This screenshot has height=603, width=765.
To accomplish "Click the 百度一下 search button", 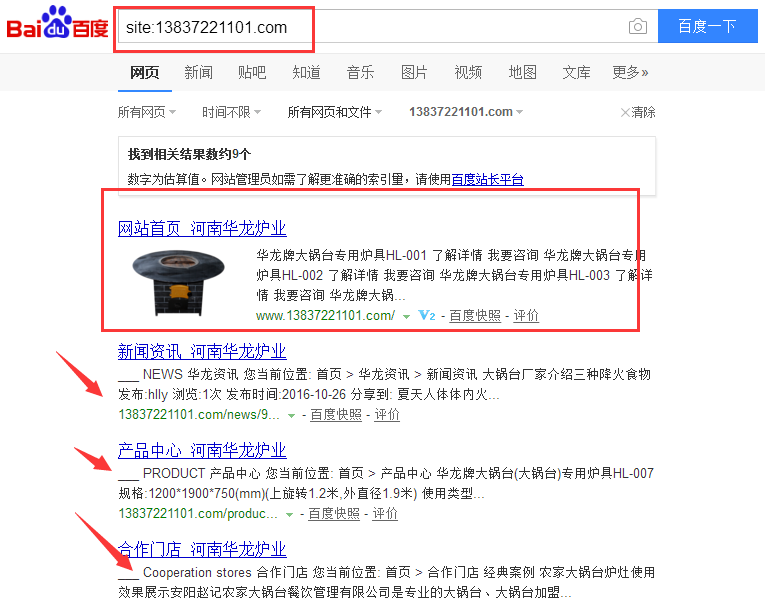I will pos(707,27).
